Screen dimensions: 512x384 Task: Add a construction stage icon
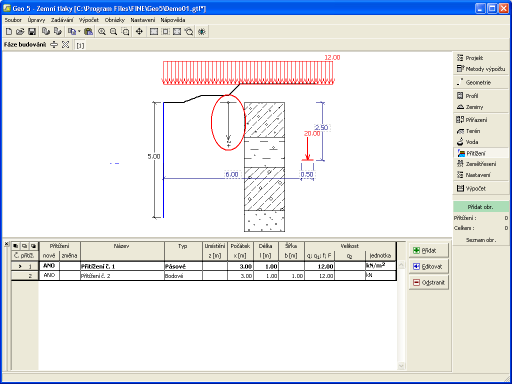click(x=54, y=45)
